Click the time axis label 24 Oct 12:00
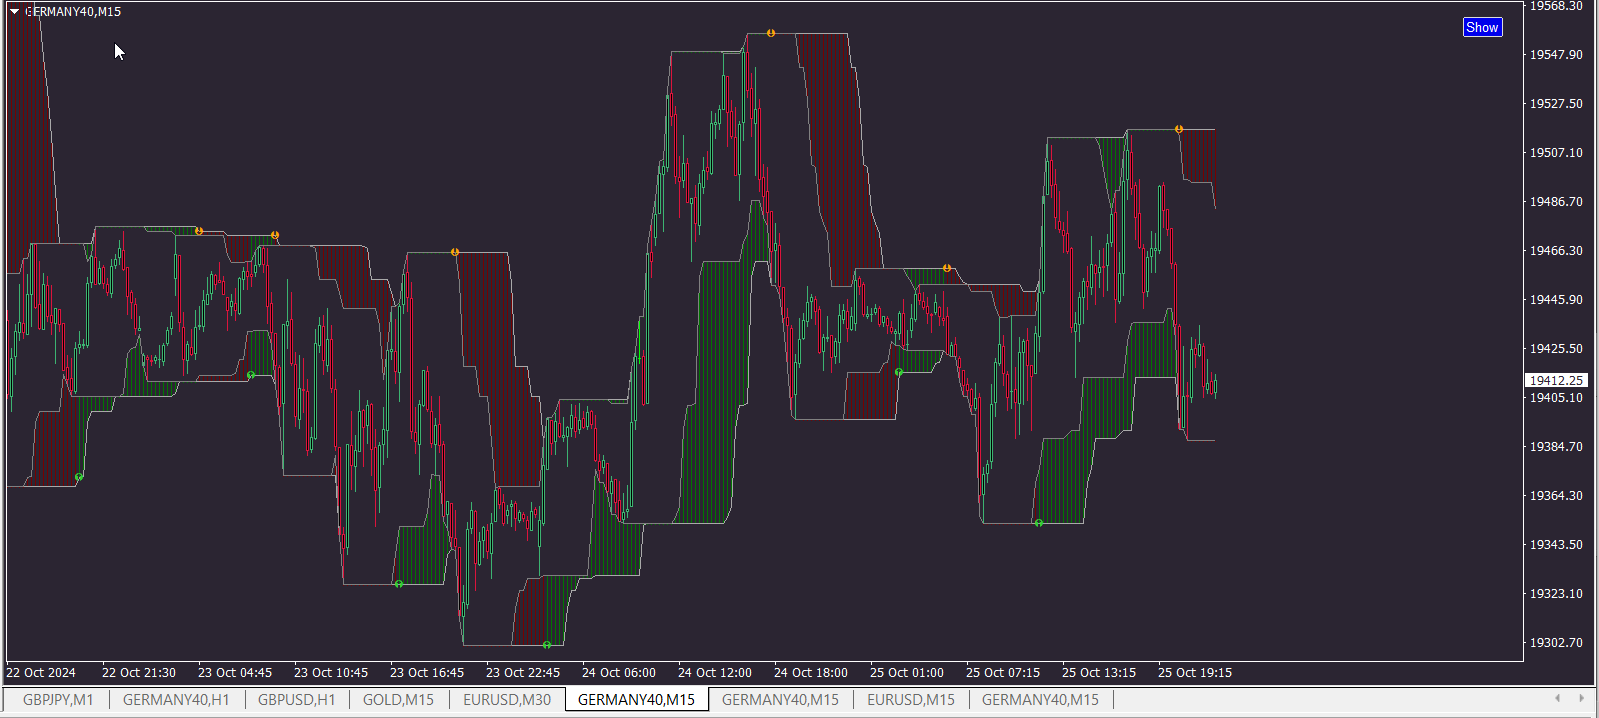The width and height of the screenshot is (1599, 718). pyautogui.click(x=715, y=673)
